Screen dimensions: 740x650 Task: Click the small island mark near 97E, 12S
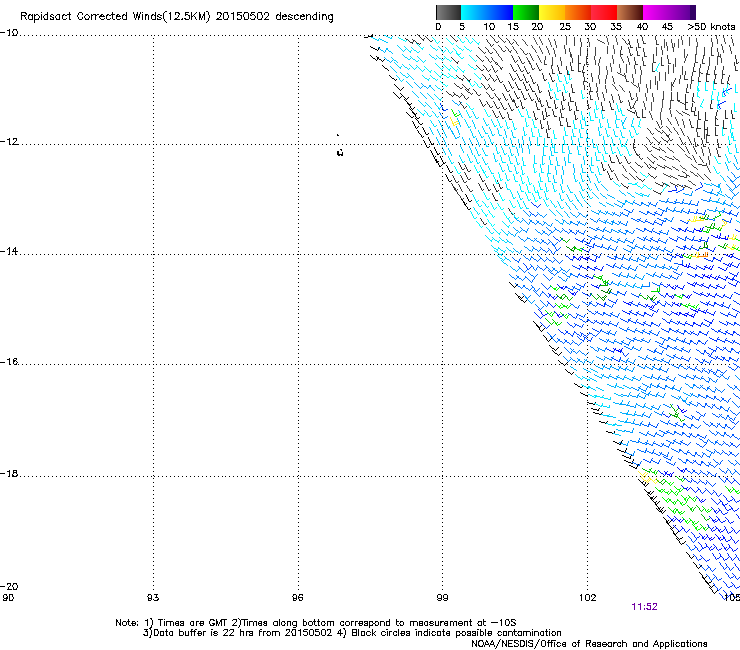(340, 152)
